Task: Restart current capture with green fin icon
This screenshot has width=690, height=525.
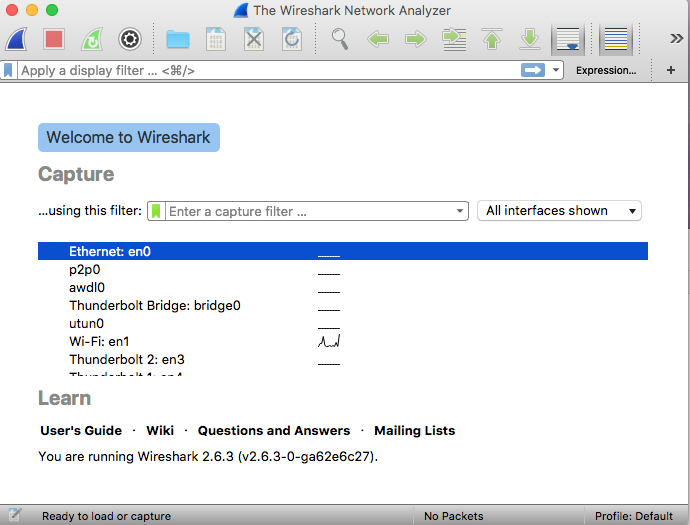Action: (92, 39)
